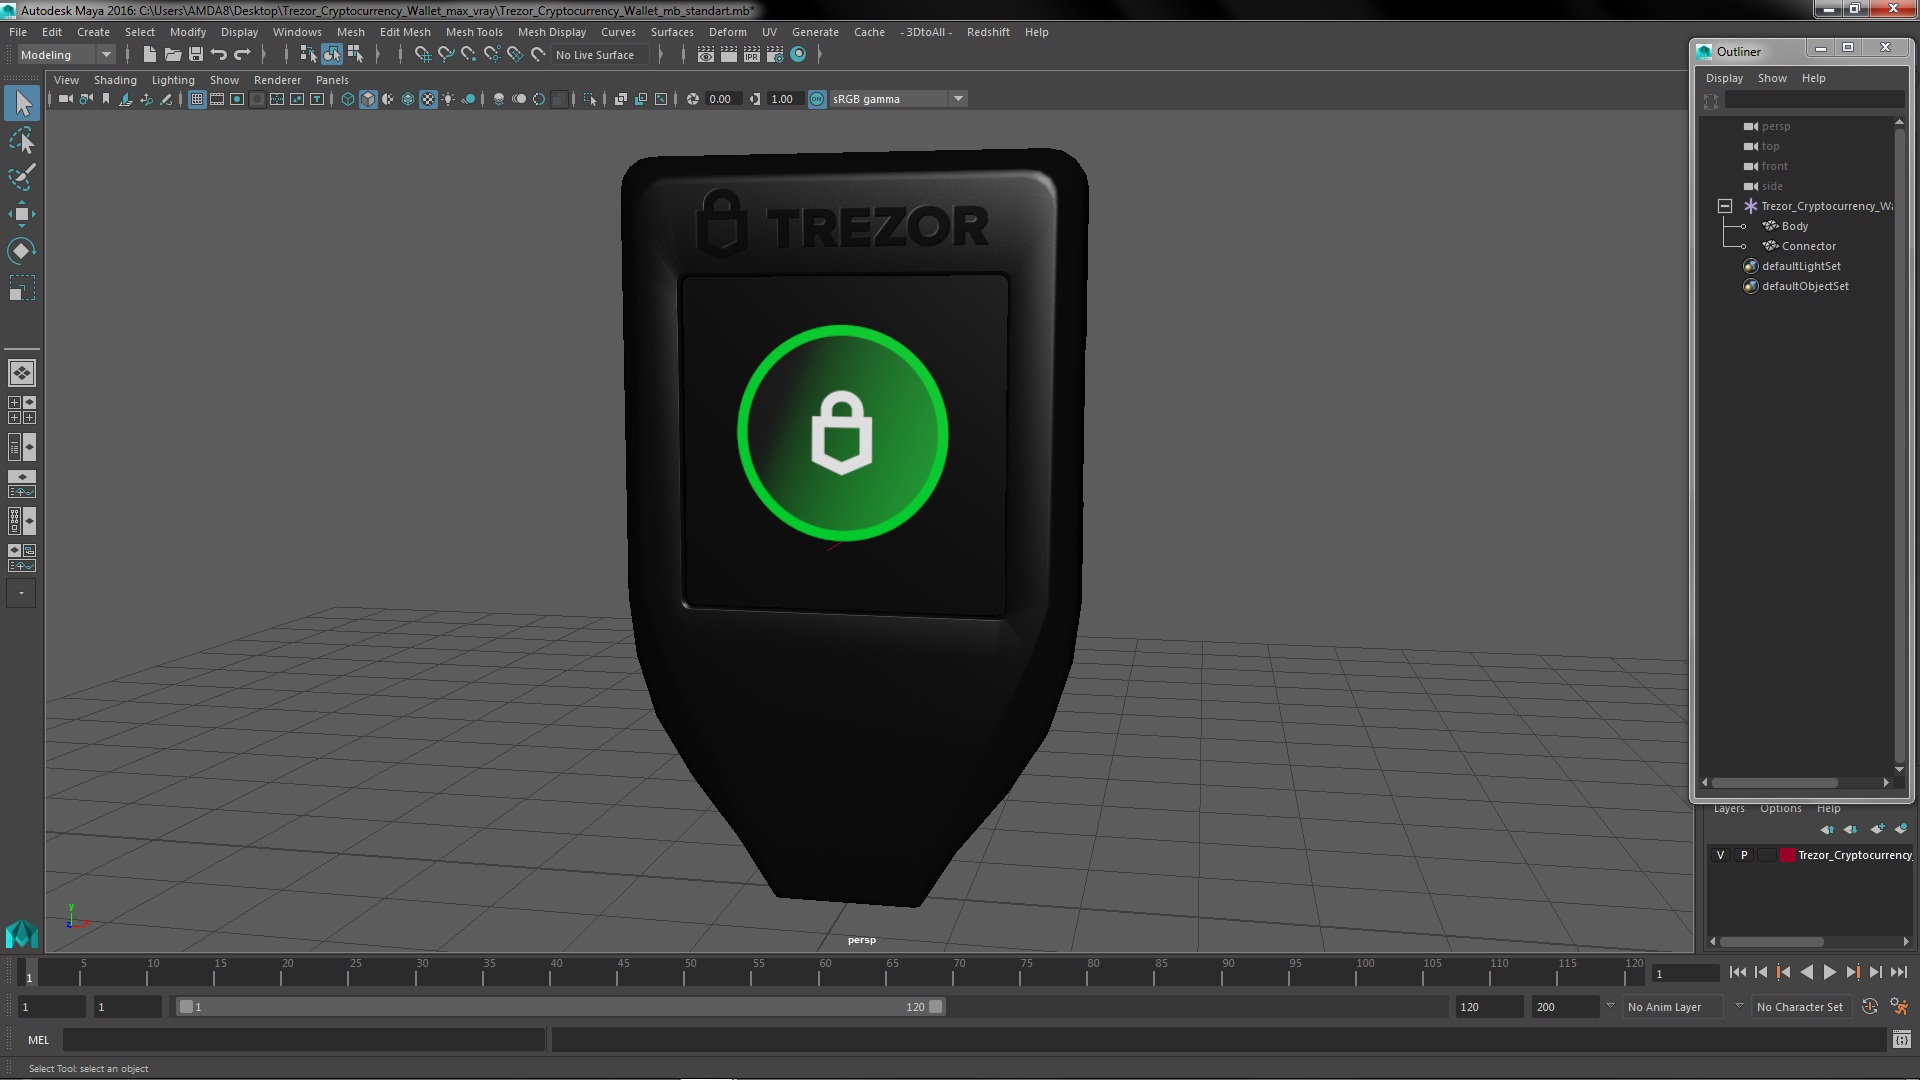Select defaultLightSet in Outliner
Image resolution: width=1920 pixels, height=1080 pixels.
click(x=1801, y=266)
